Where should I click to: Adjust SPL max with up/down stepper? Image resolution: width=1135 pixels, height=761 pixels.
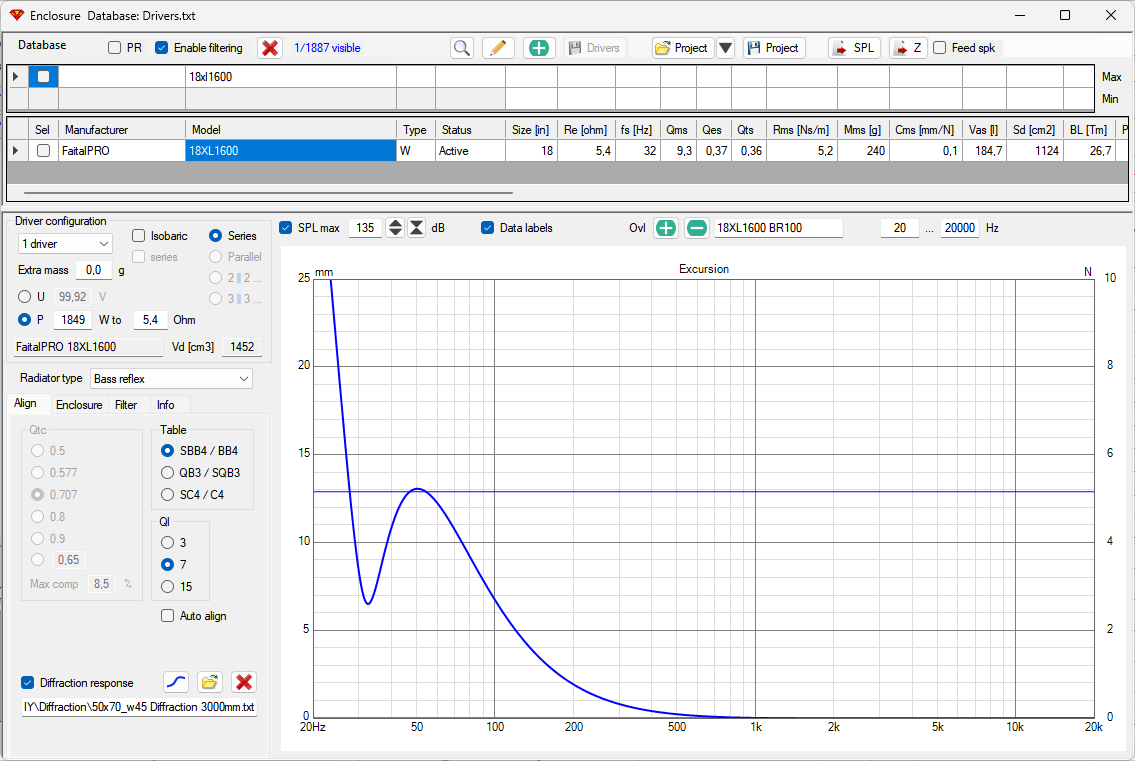point(395,228)
